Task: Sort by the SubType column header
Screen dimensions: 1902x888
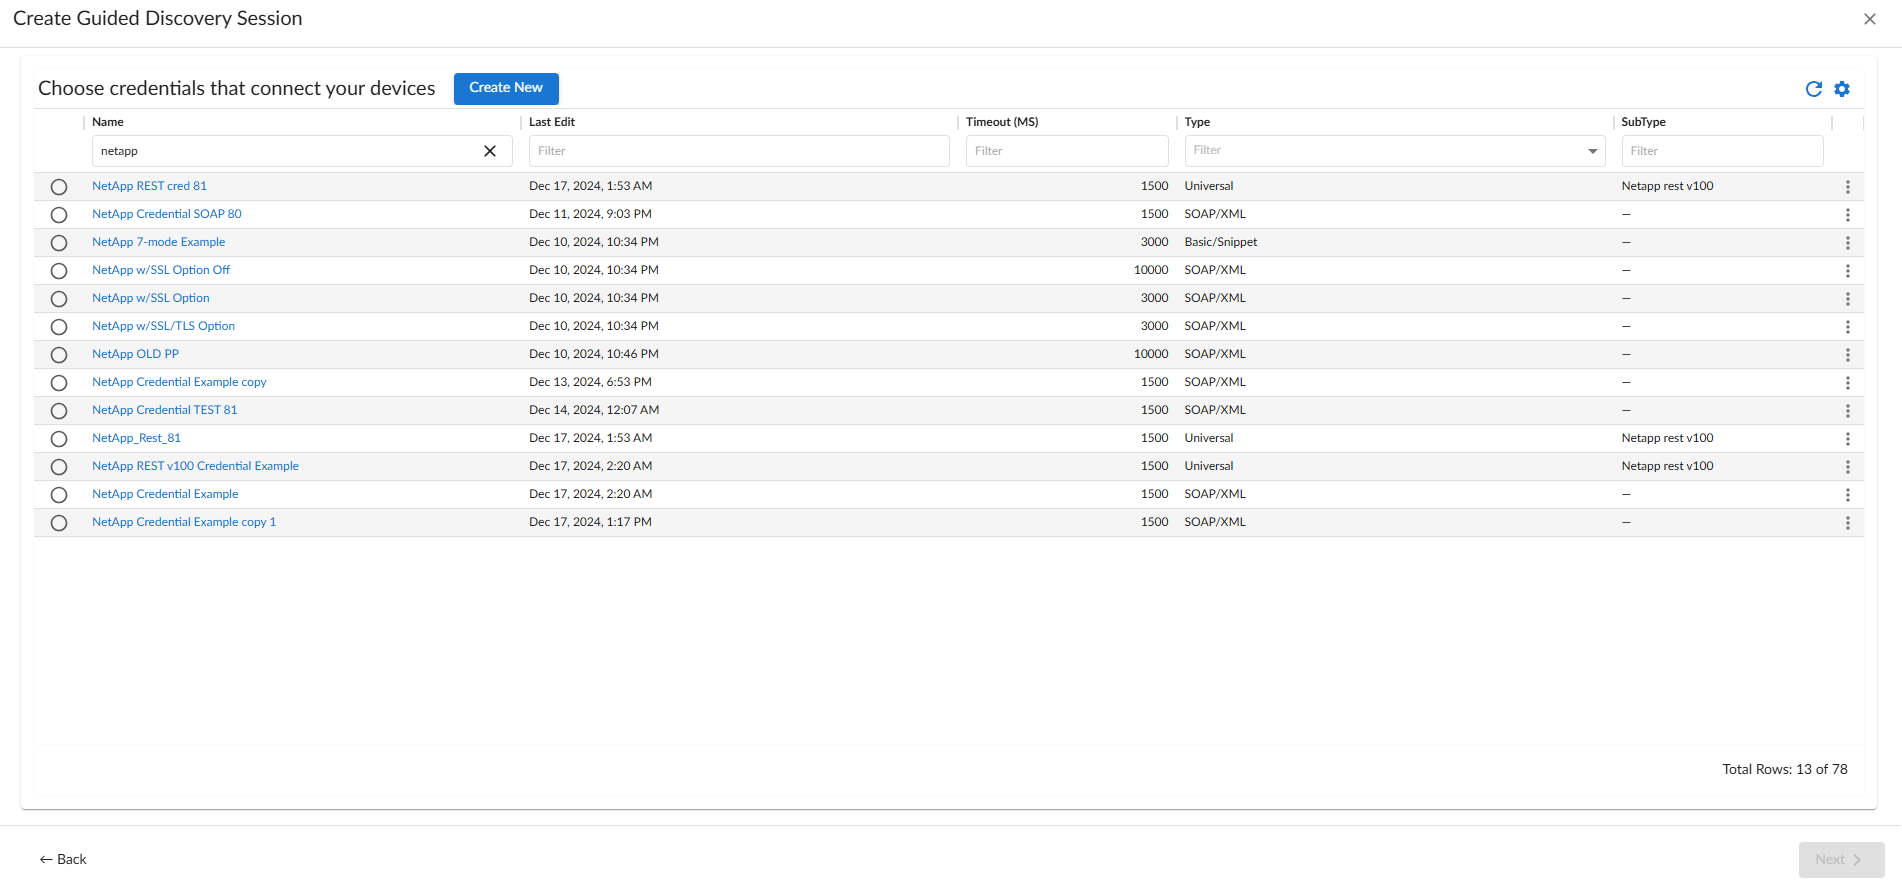Action: pos(1643,122)
